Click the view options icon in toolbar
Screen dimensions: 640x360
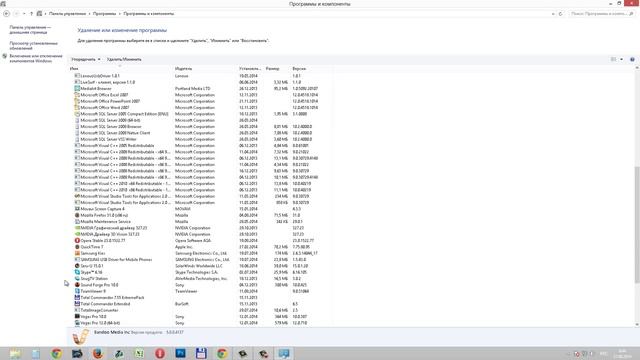(613, 60)
